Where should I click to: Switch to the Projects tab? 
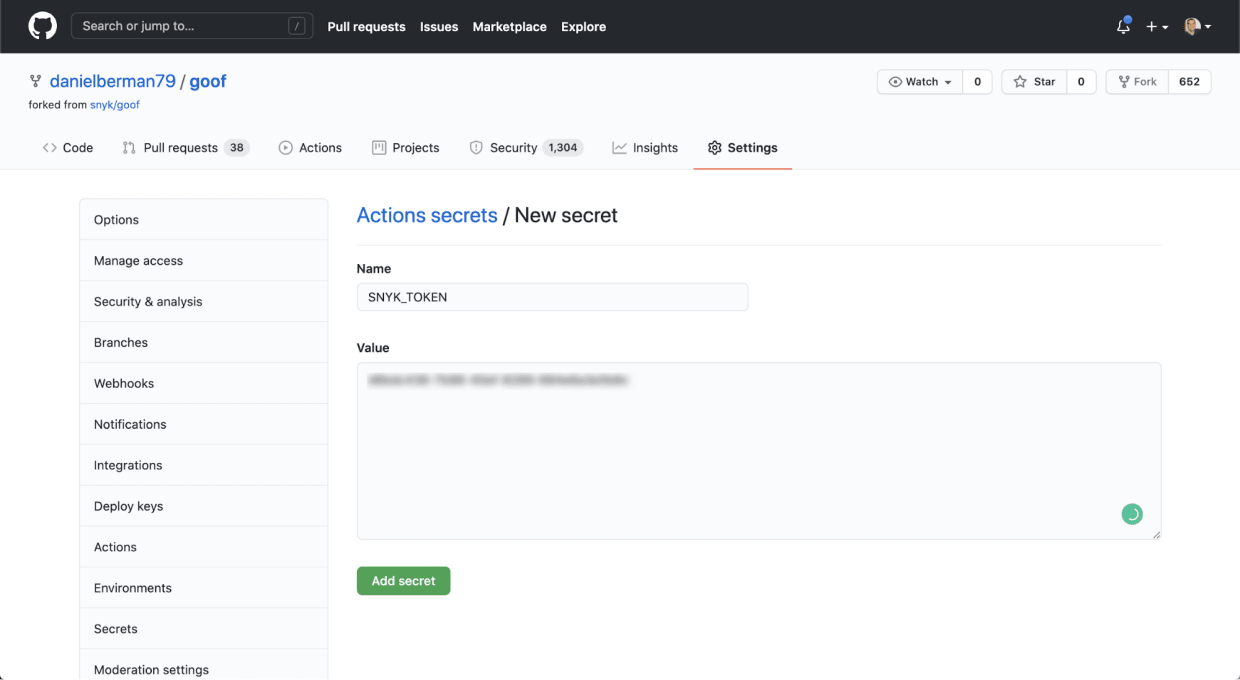click(x=405, y=148)
